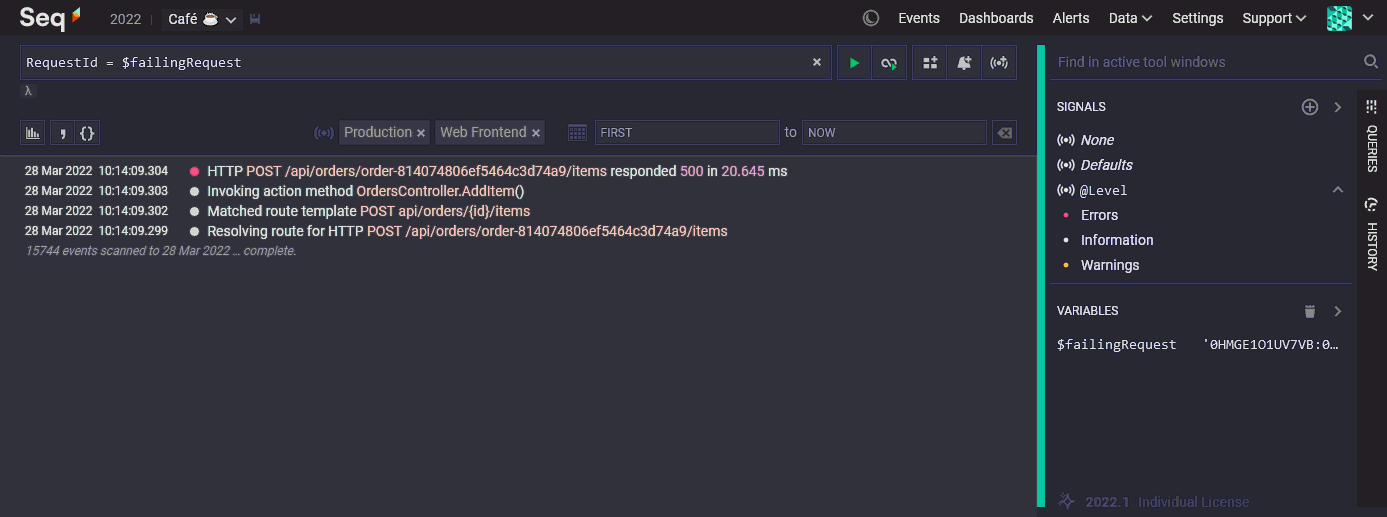1387x517 pixels.
Task: Click the sparkle icon beside the version
Action: (1067, 501)
